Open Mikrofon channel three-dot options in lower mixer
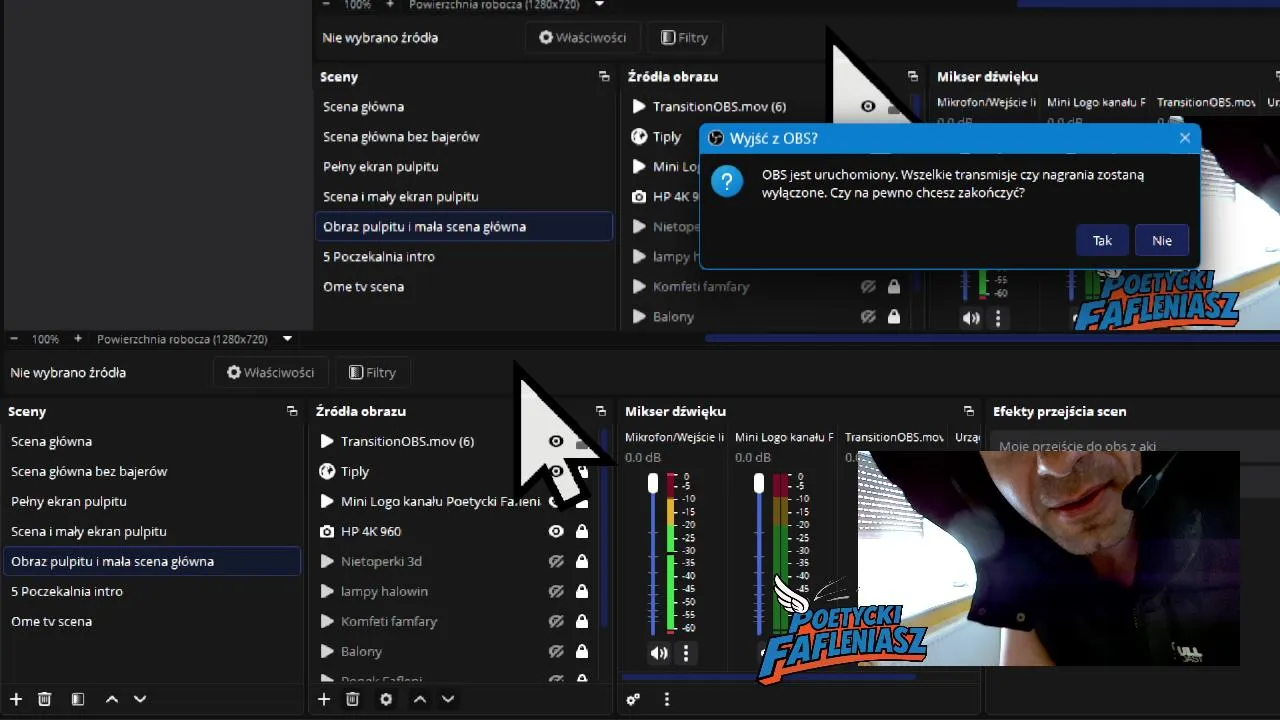Viewport: 1280px width, 720px height. click(x=686, y=653)
